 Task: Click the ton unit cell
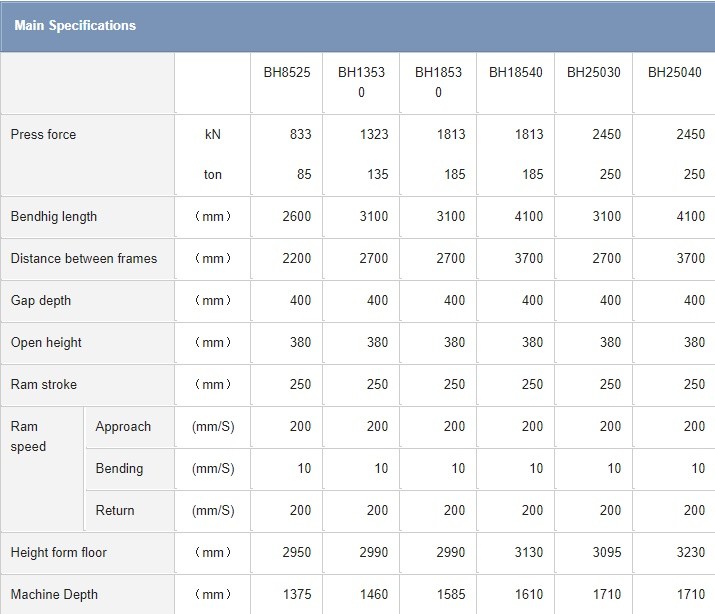212,175
